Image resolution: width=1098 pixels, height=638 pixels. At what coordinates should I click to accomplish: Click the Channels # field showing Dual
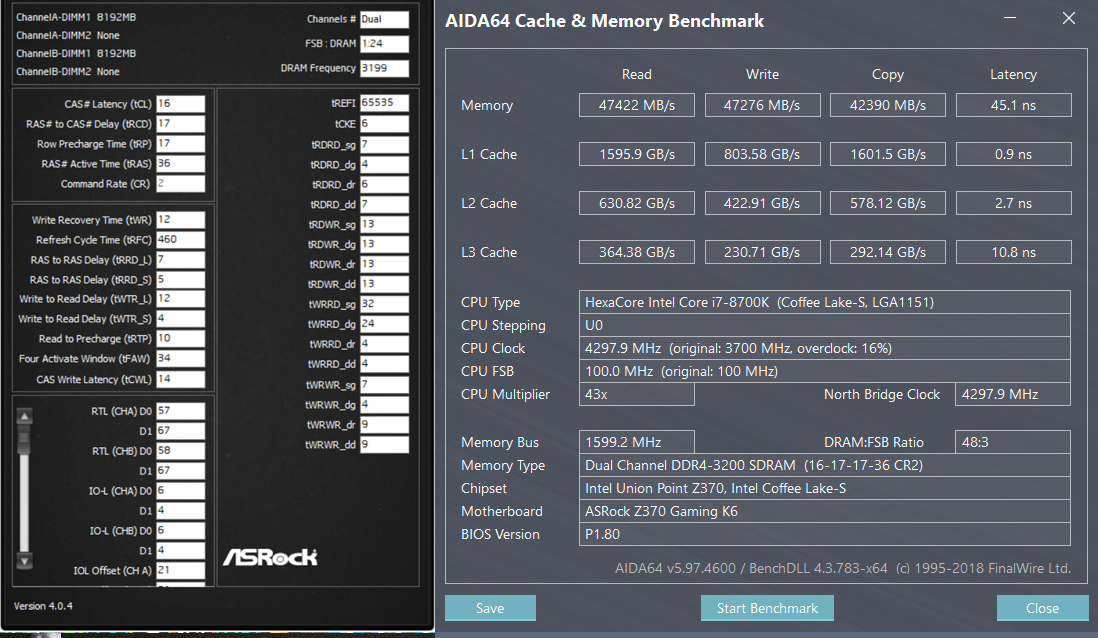point(384,20)
